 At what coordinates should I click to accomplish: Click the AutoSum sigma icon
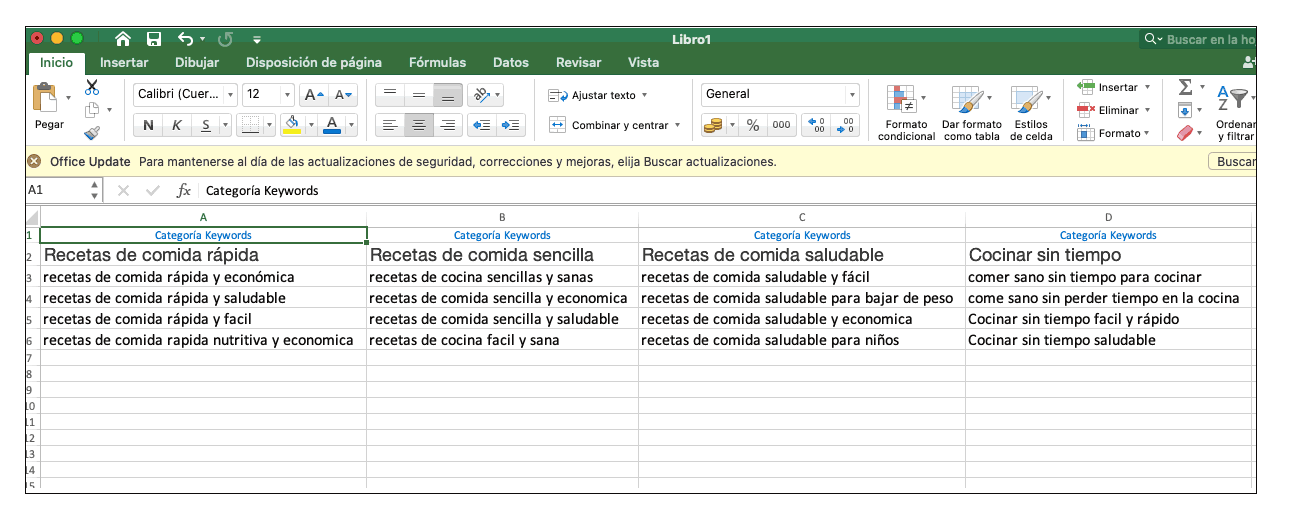pyautogui.click(x=1185, y=88)
